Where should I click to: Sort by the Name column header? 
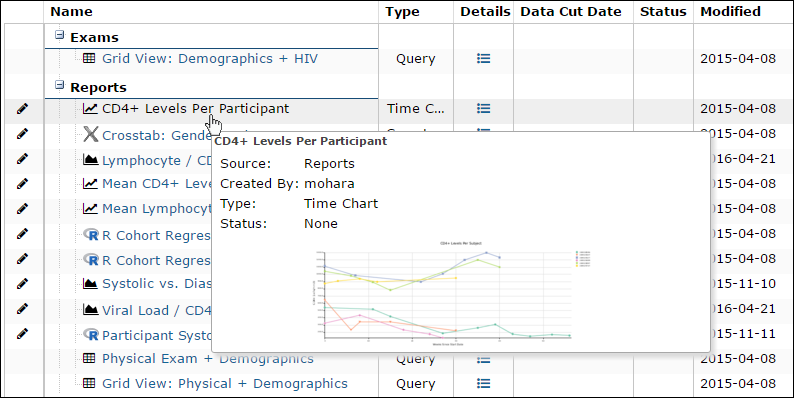coord(71,12)
